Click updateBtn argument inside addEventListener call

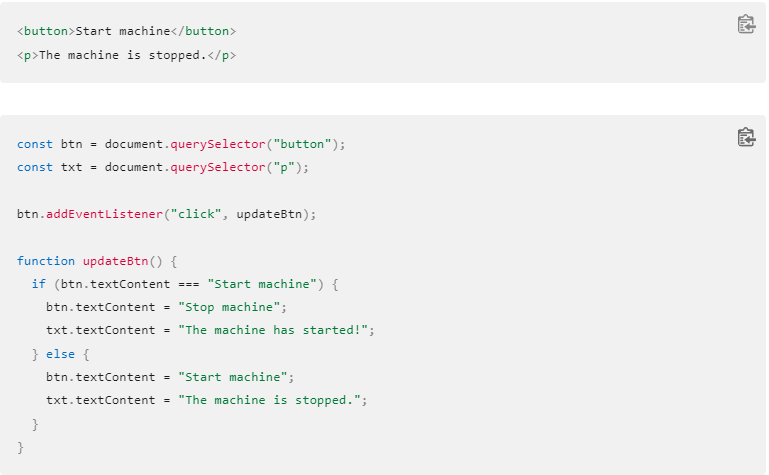[269, 214]
